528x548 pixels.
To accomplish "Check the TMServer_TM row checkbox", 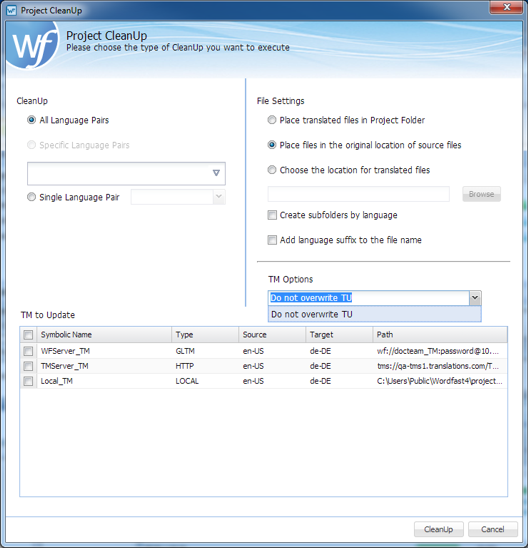I will tap(28, 366).
